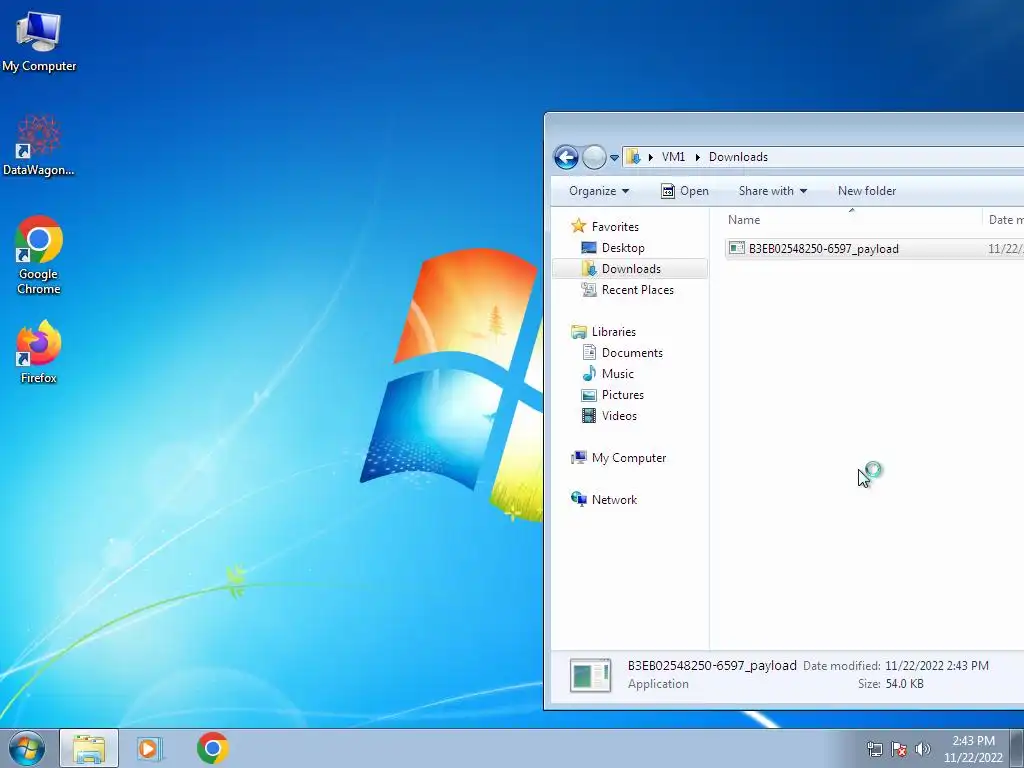
Task: Select the Firefox desktop shortcut
Action: pyautogui.click(x=39, y=351)
